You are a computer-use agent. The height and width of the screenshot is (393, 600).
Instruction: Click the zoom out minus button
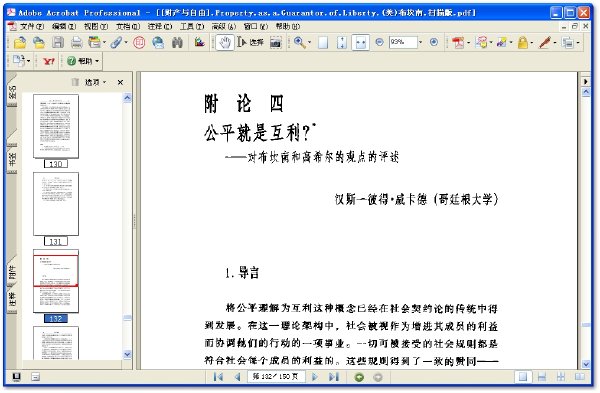[x=379, y=42]
